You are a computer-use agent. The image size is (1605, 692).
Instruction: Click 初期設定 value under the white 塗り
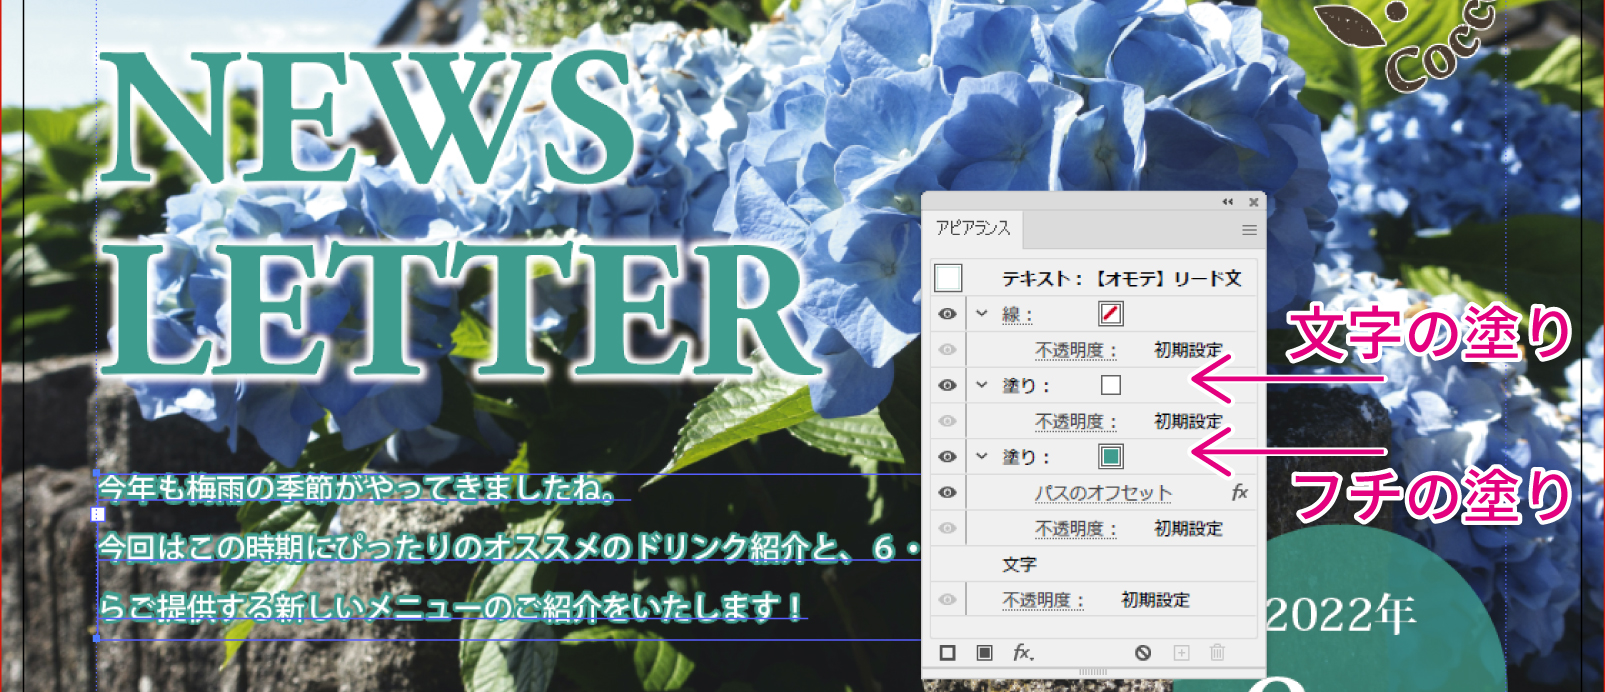coord(1188,421)
